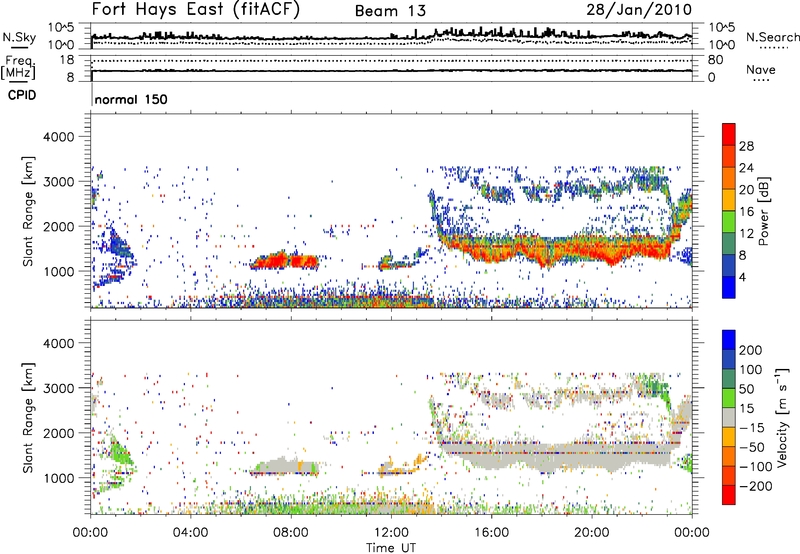Click the 'Slant Range [km]' label of power panel
Viewport: 800px width, 554px height.
click(x=28, y=211)
